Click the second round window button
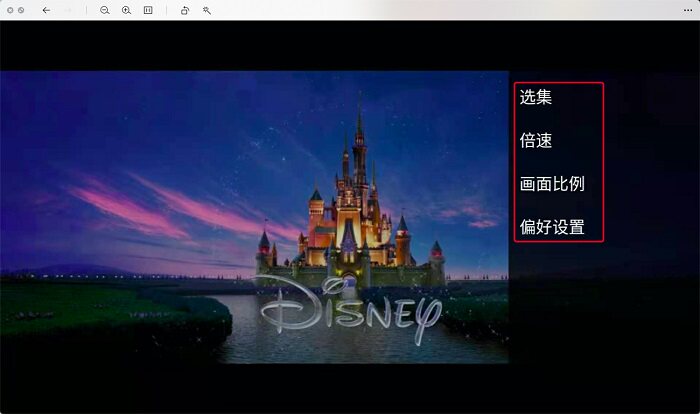 (21, 10)
